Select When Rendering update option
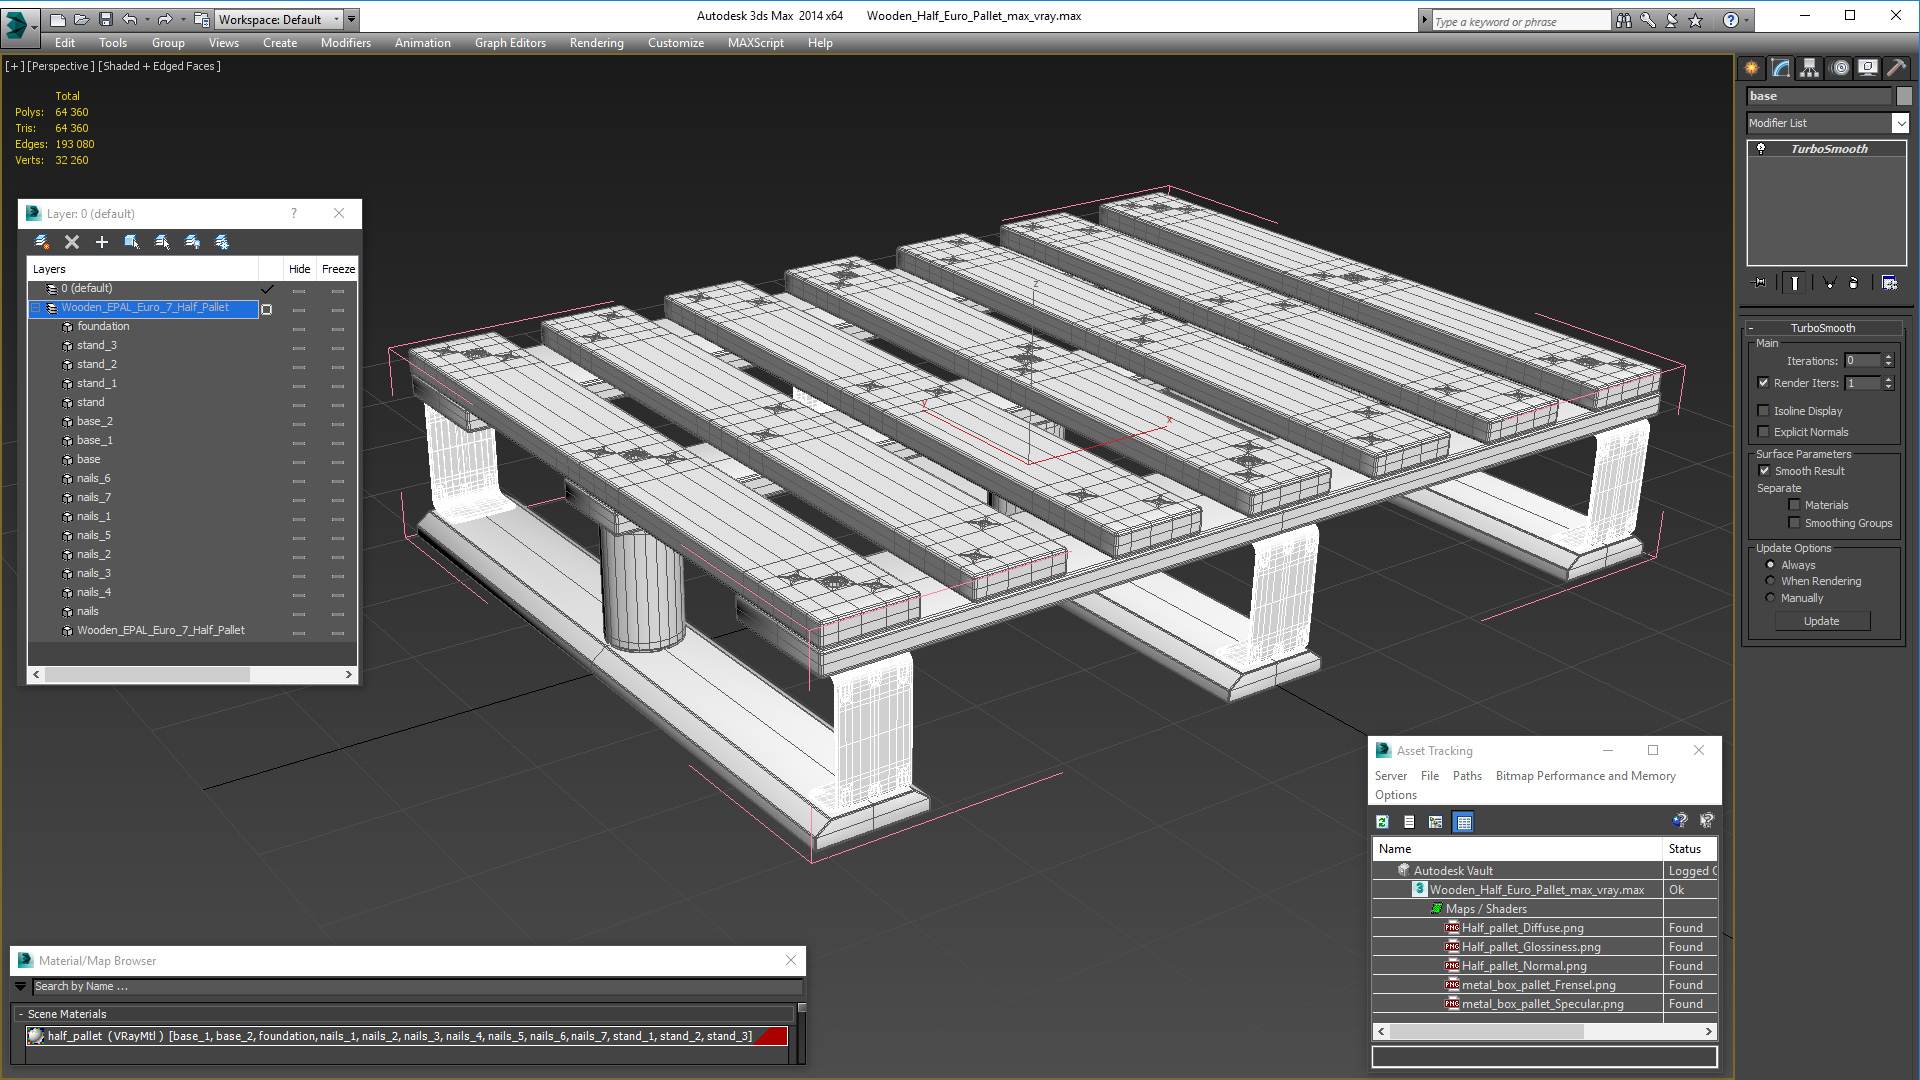 [1771, 581]
